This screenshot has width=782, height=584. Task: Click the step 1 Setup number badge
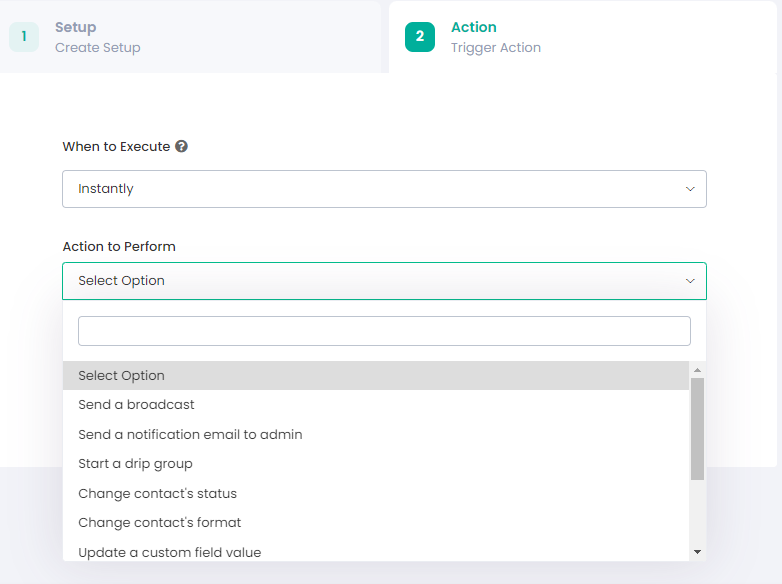[24, 36]
